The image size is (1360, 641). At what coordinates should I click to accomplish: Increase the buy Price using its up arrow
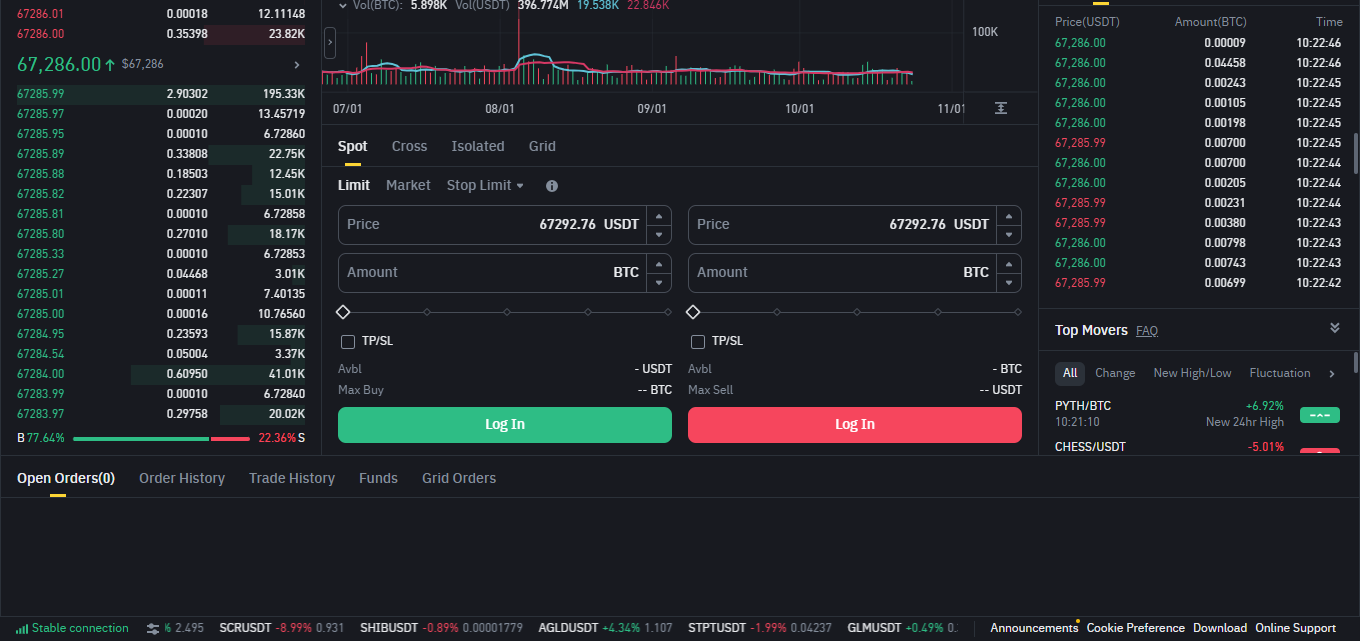(658, 215)
